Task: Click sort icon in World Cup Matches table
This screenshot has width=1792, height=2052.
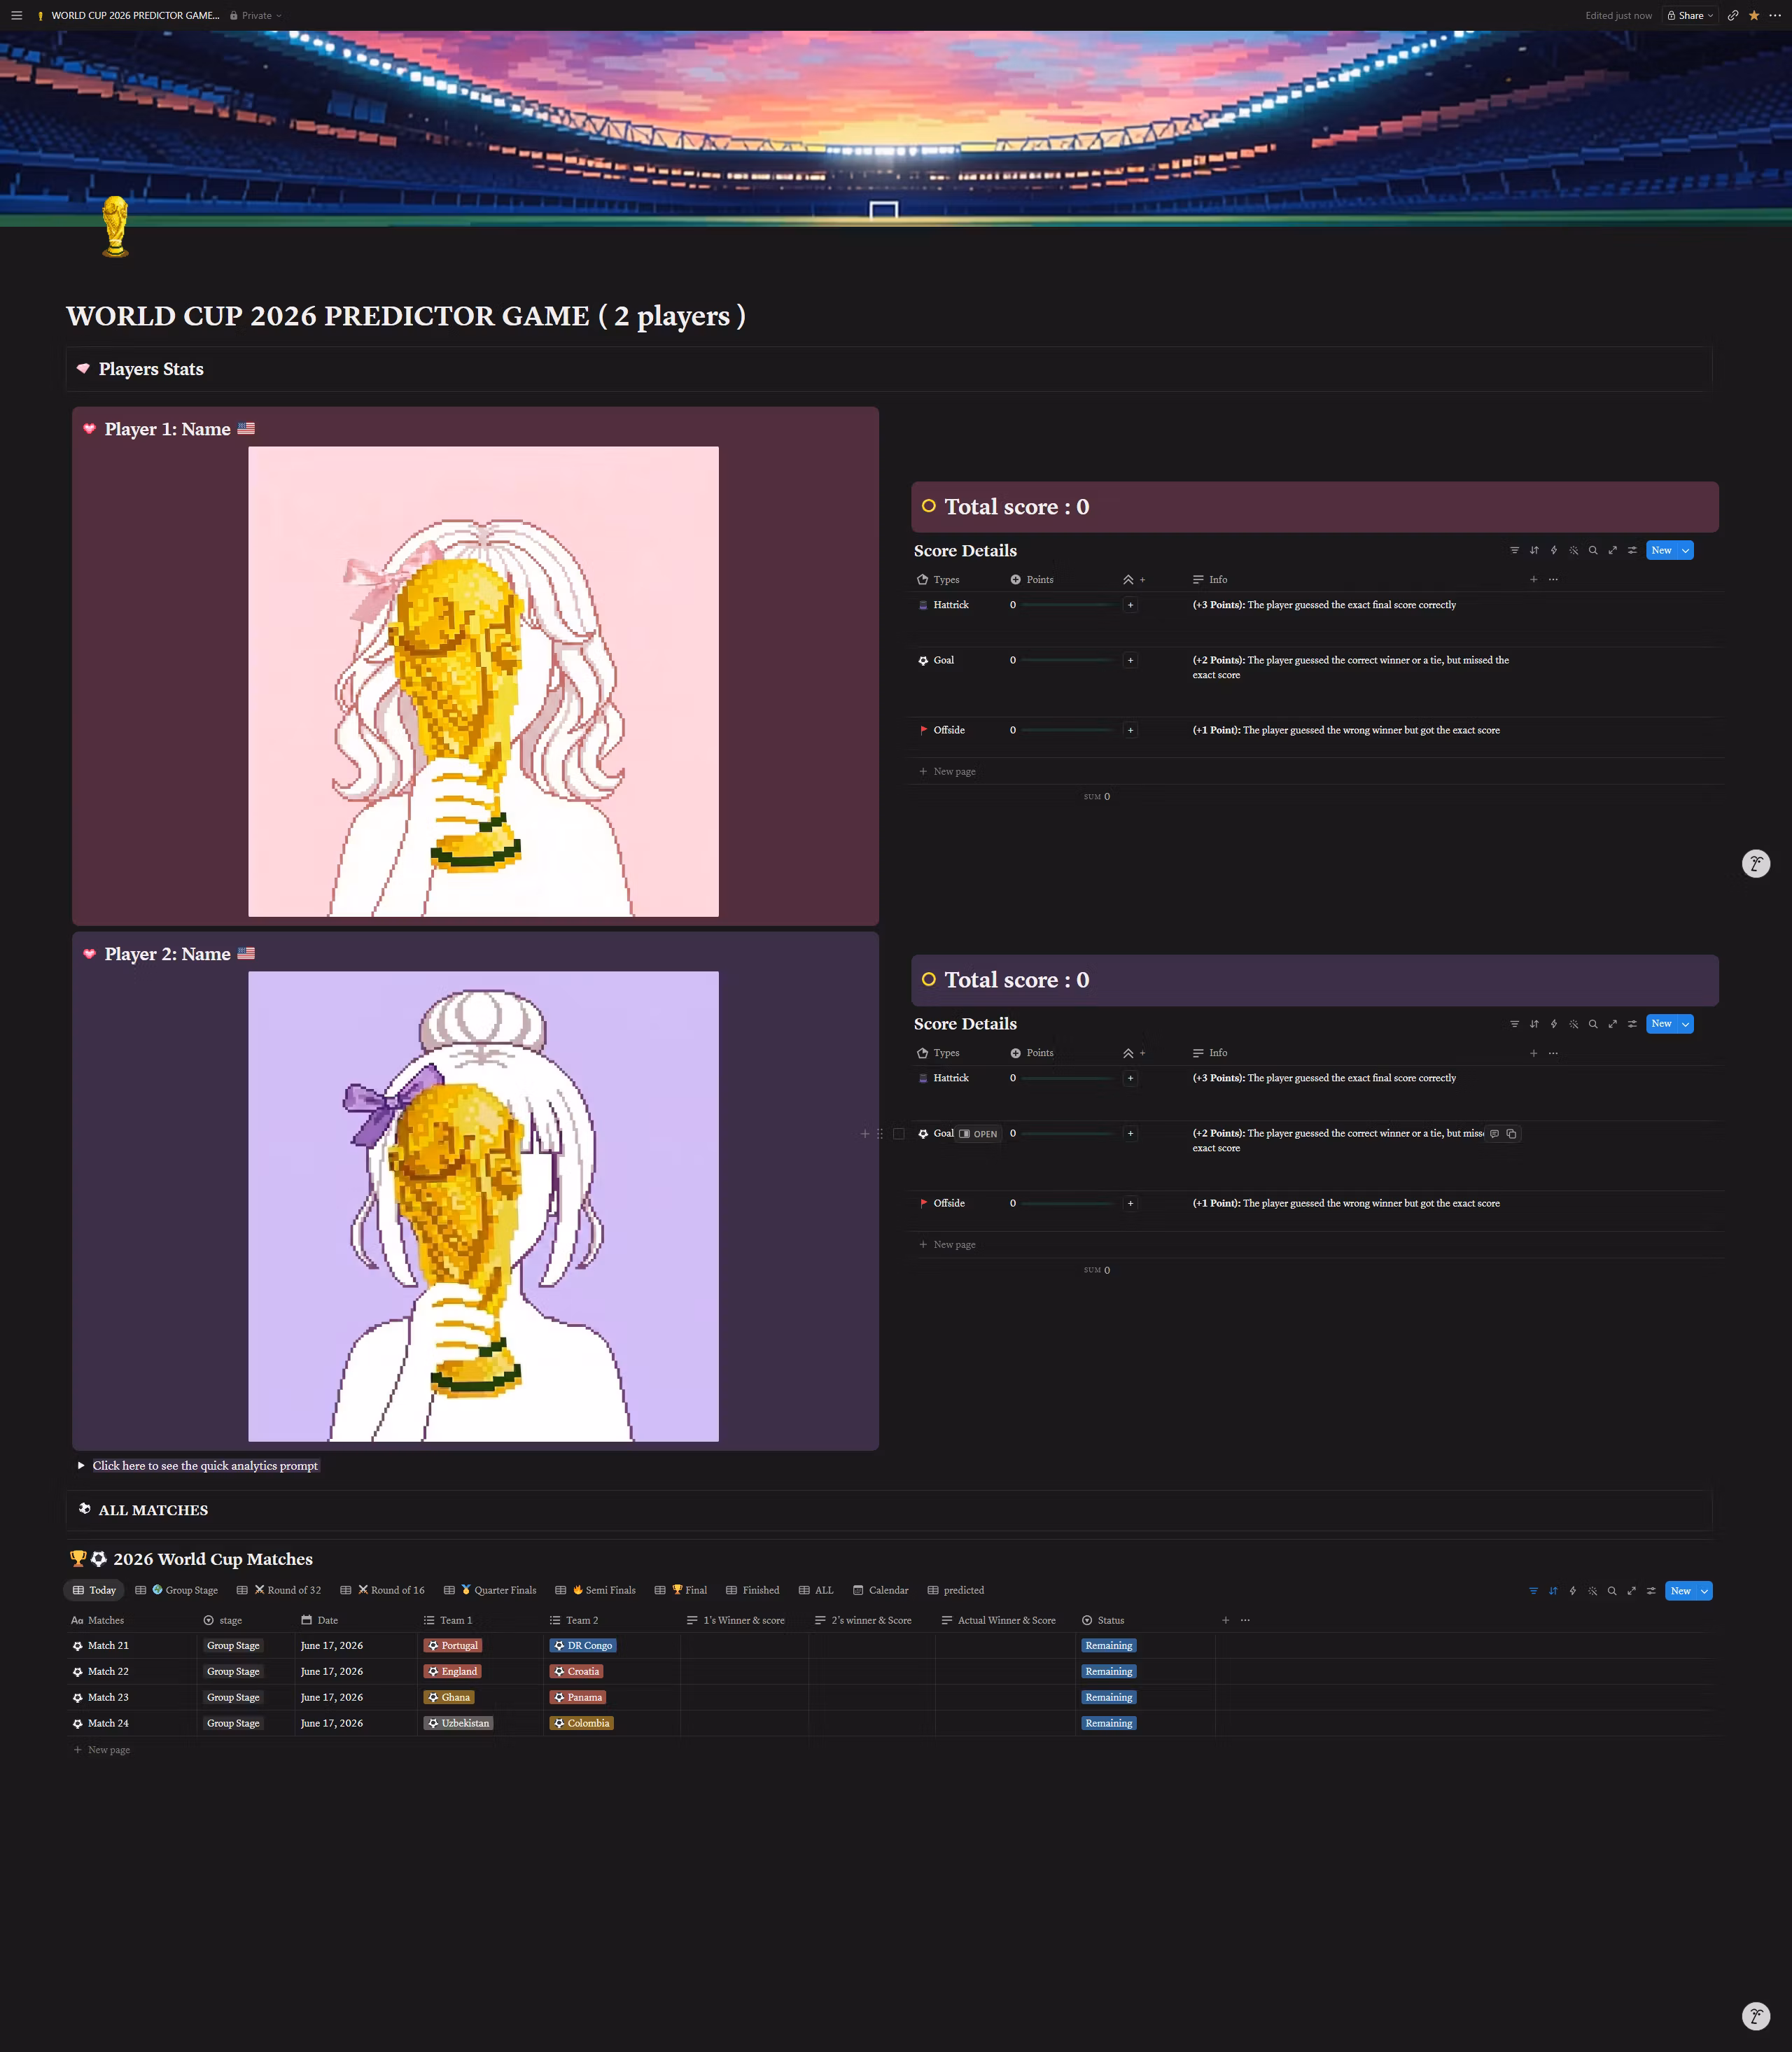Action: pos(1553,1590)
